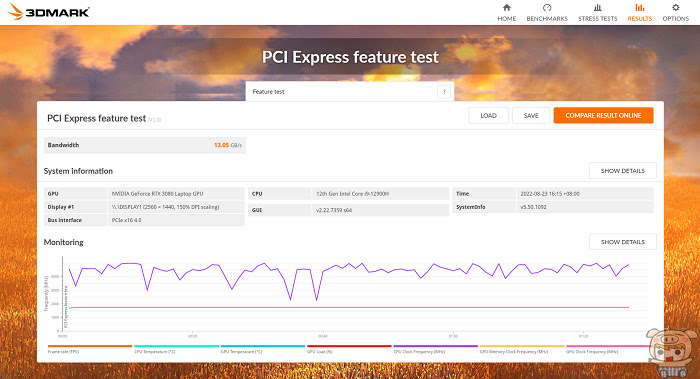Click the 3DMark logo
The height and width of the screenshot is (379, 700).
pyautogui.click(x=49, y=12)
